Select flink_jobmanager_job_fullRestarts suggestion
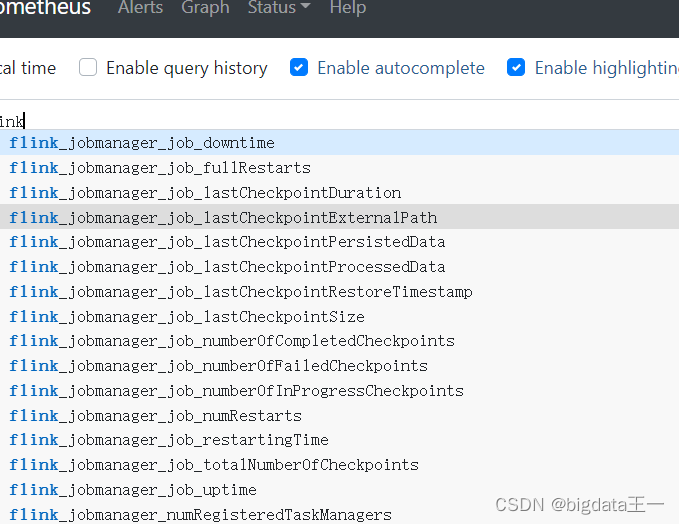679x524 pixels. (x=340, y=168)
